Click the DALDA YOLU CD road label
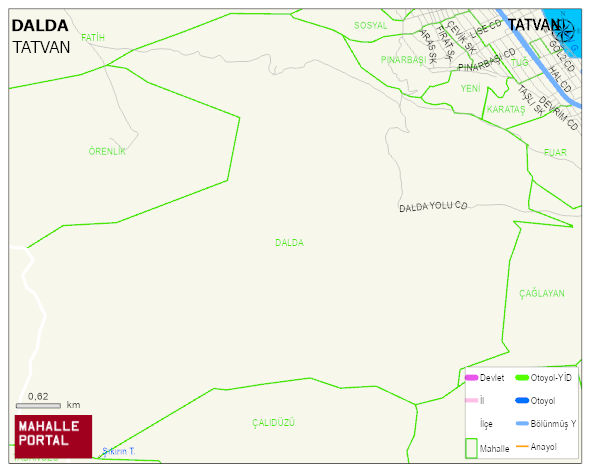 click(x=433, y=206)
